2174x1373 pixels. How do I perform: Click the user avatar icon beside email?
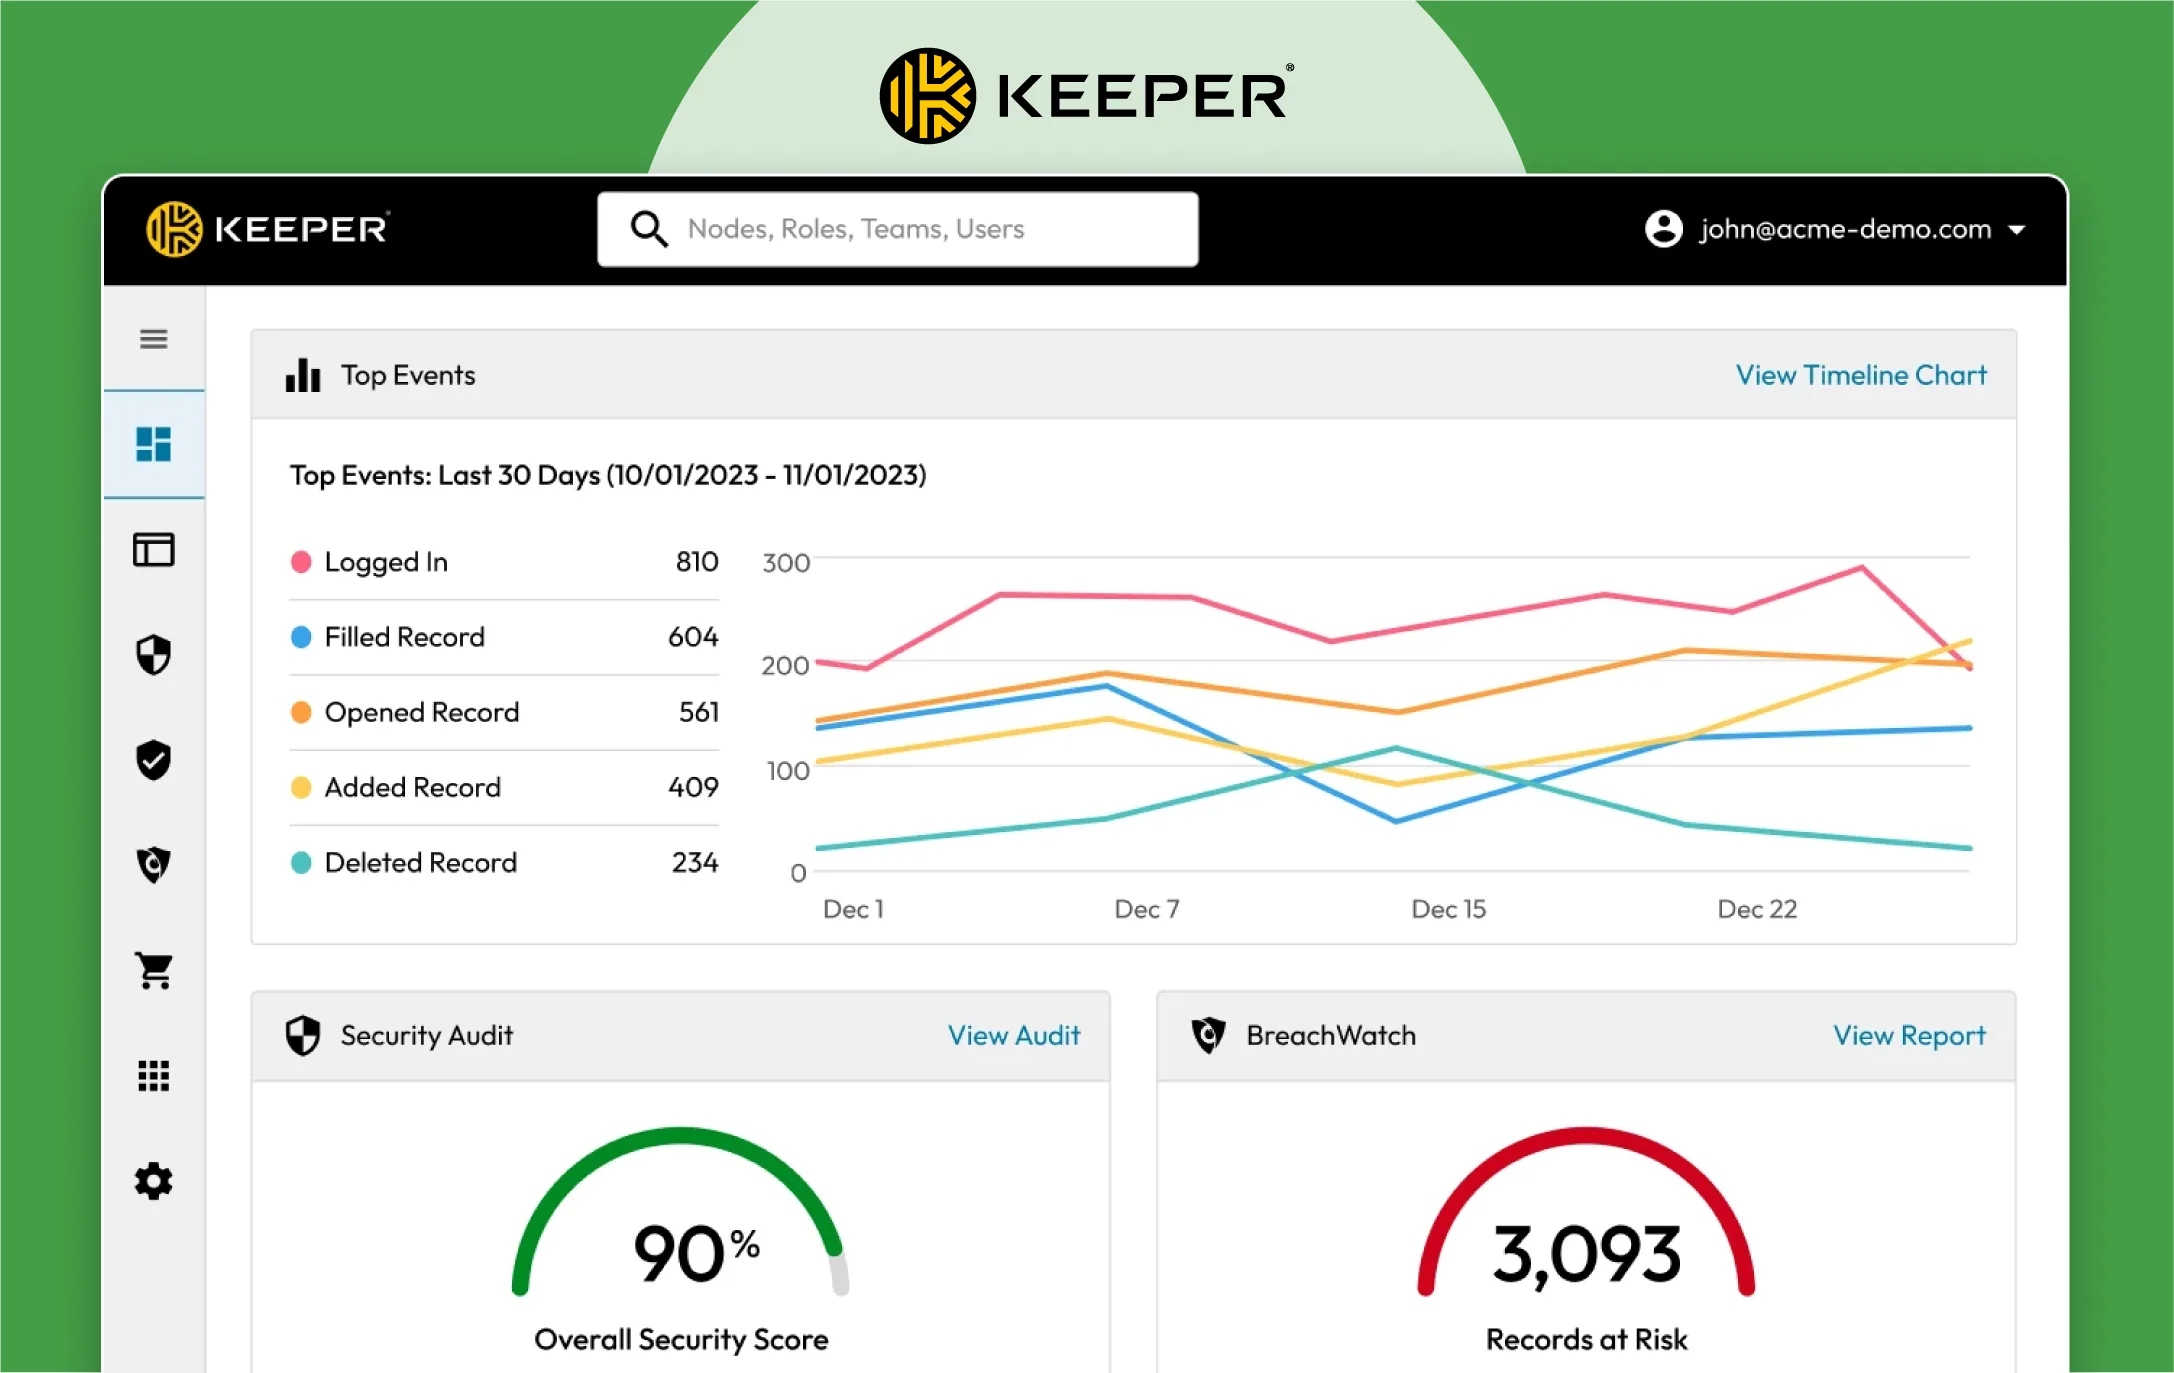click(x=1664, y=229)
